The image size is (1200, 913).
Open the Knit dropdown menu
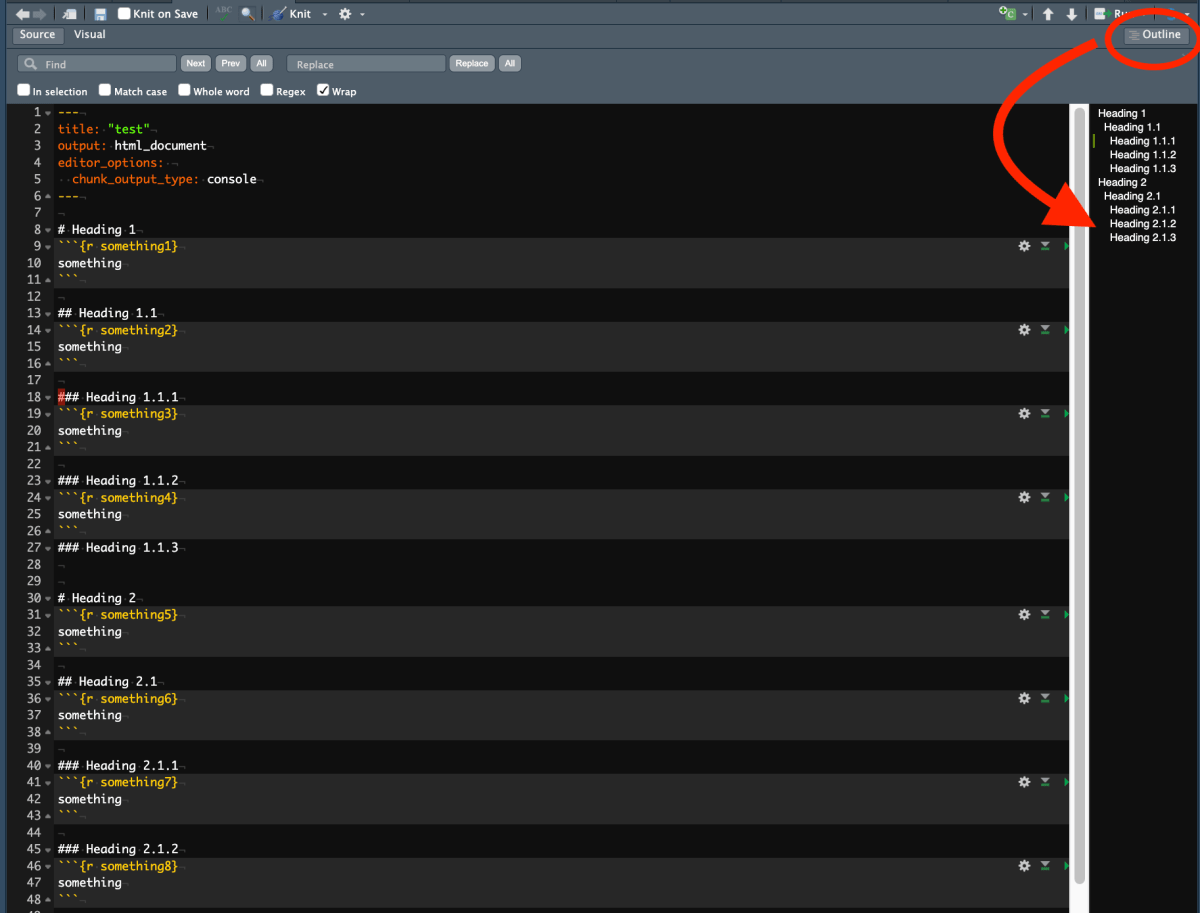click(x=324, y=13)
